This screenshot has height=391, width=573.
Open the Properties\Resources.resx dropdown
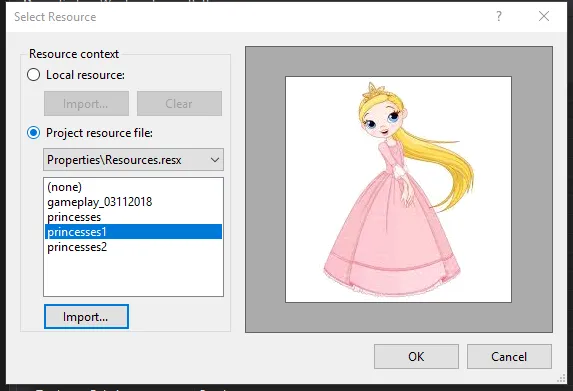point(133,160)
